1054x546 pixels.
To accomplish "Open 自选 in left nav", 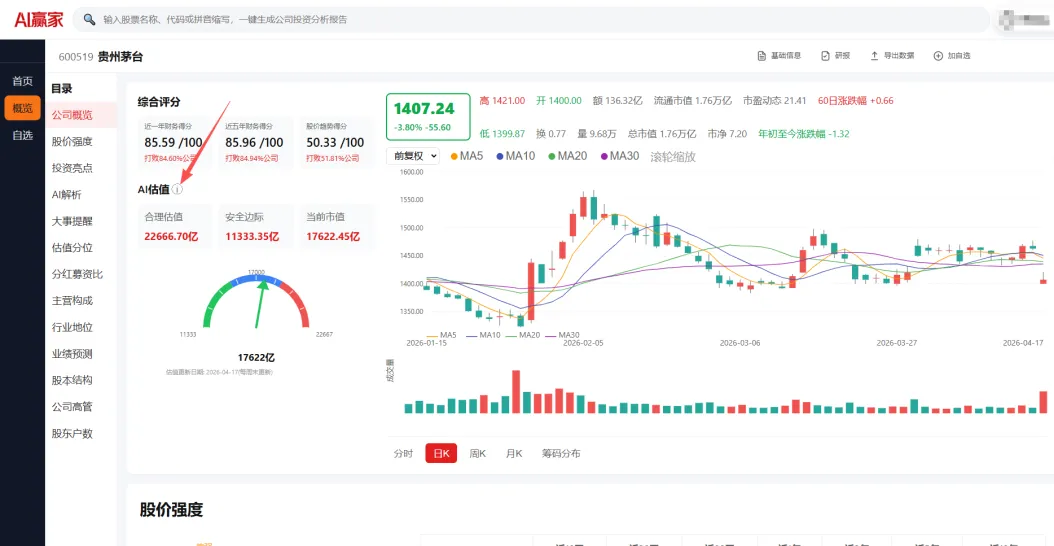I will point(22,135).
